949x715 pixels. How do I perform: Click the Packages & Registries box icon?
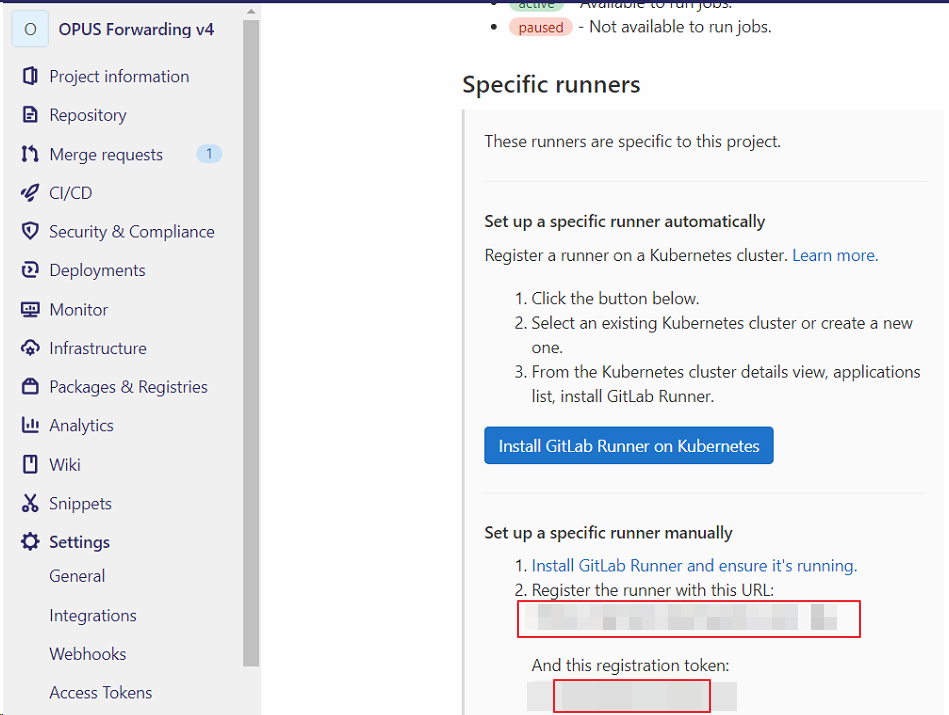[30, 386]
